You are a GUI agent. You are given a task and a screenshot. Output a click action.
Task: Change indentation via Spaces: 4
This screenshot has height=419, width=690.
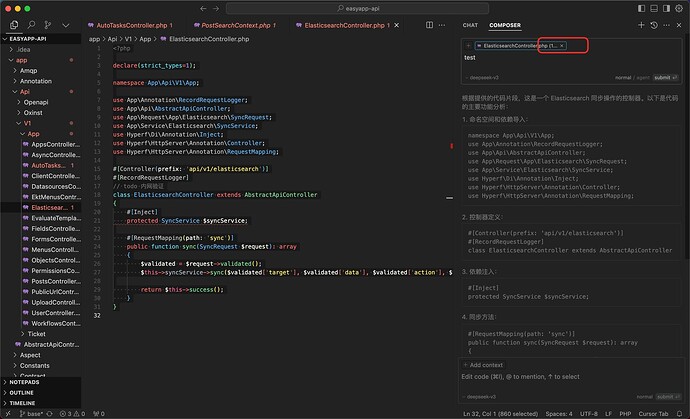click(x=559, y=414)
